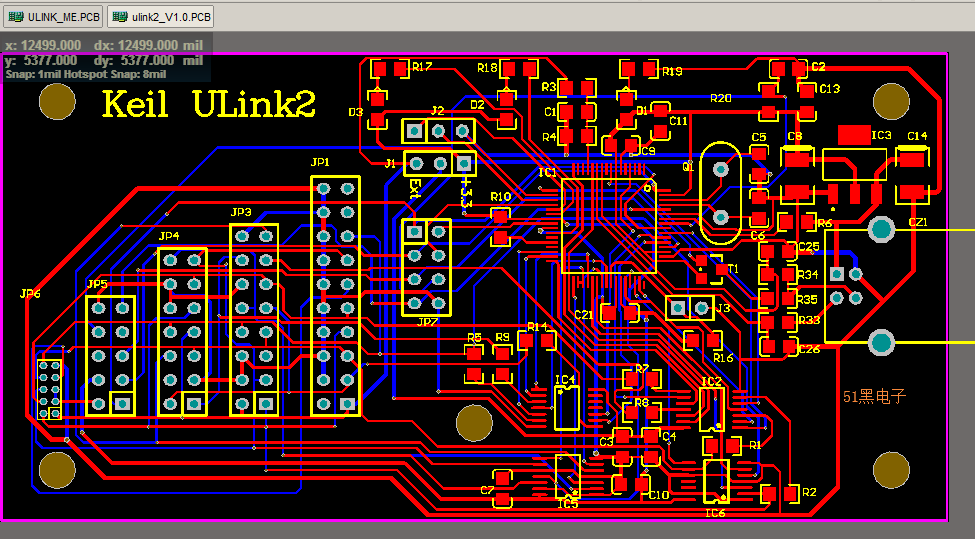Click the R19 resistor label
Screen dimensions: 975x539
point(672,71)
